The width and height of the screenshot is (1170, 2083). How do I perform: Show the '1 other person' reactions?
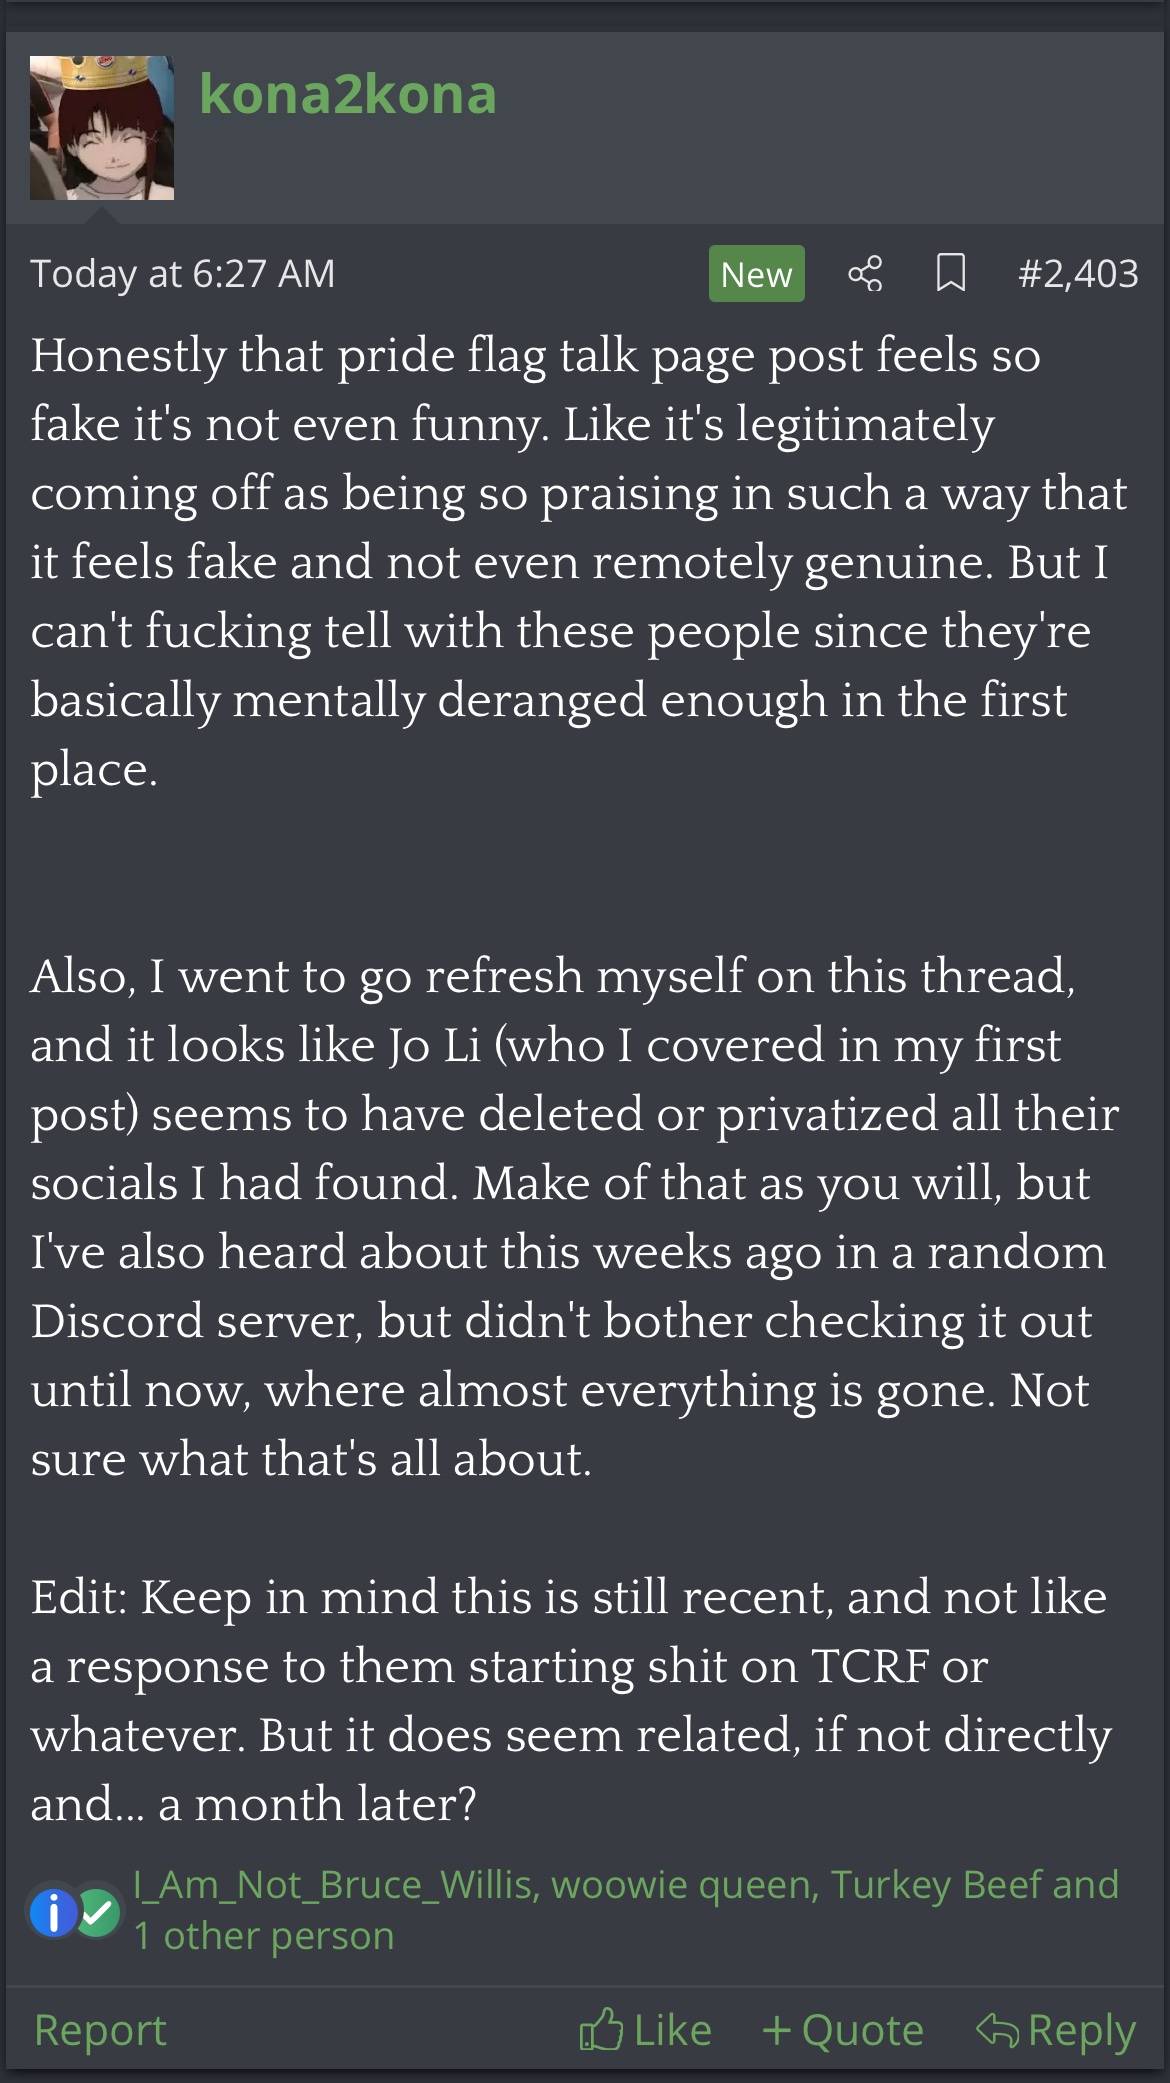[x=264, y=1937]
